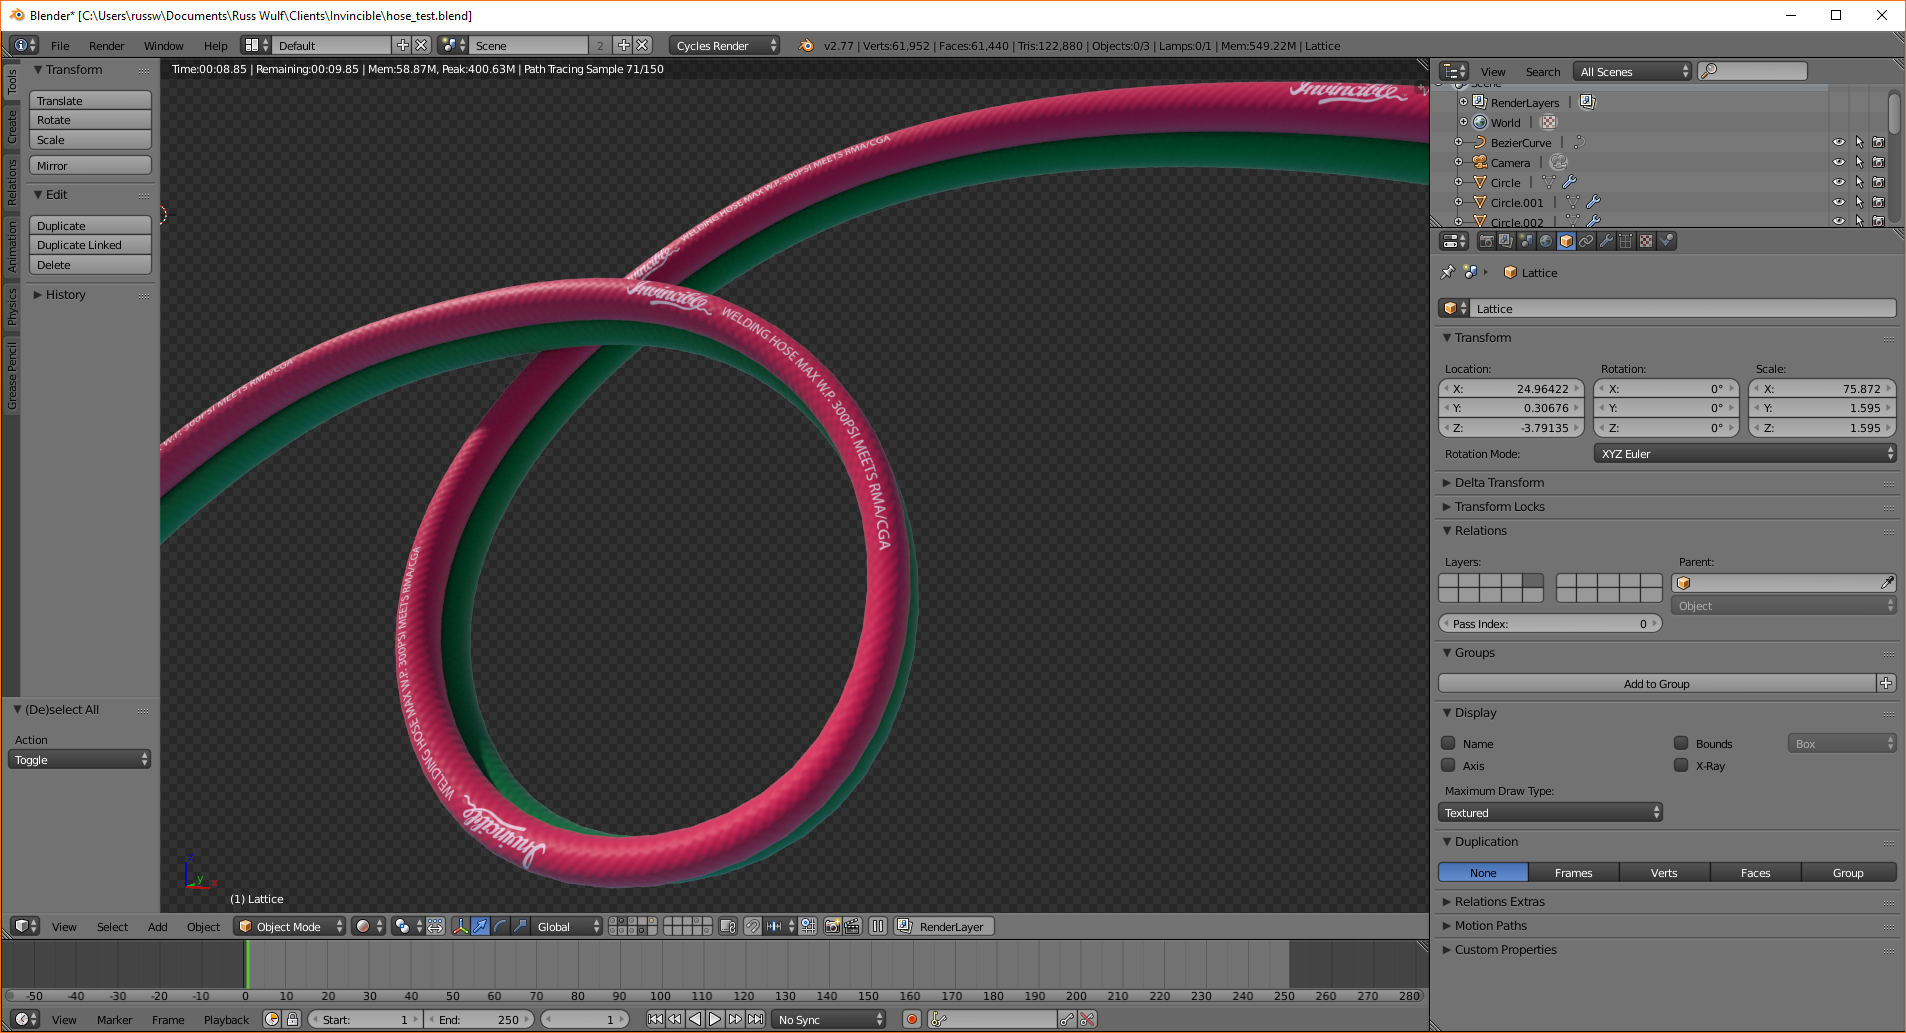Viewport: 1906px width, 1033px height.
Task: Enable the Name display checkbox
Action: point(1448,743)
